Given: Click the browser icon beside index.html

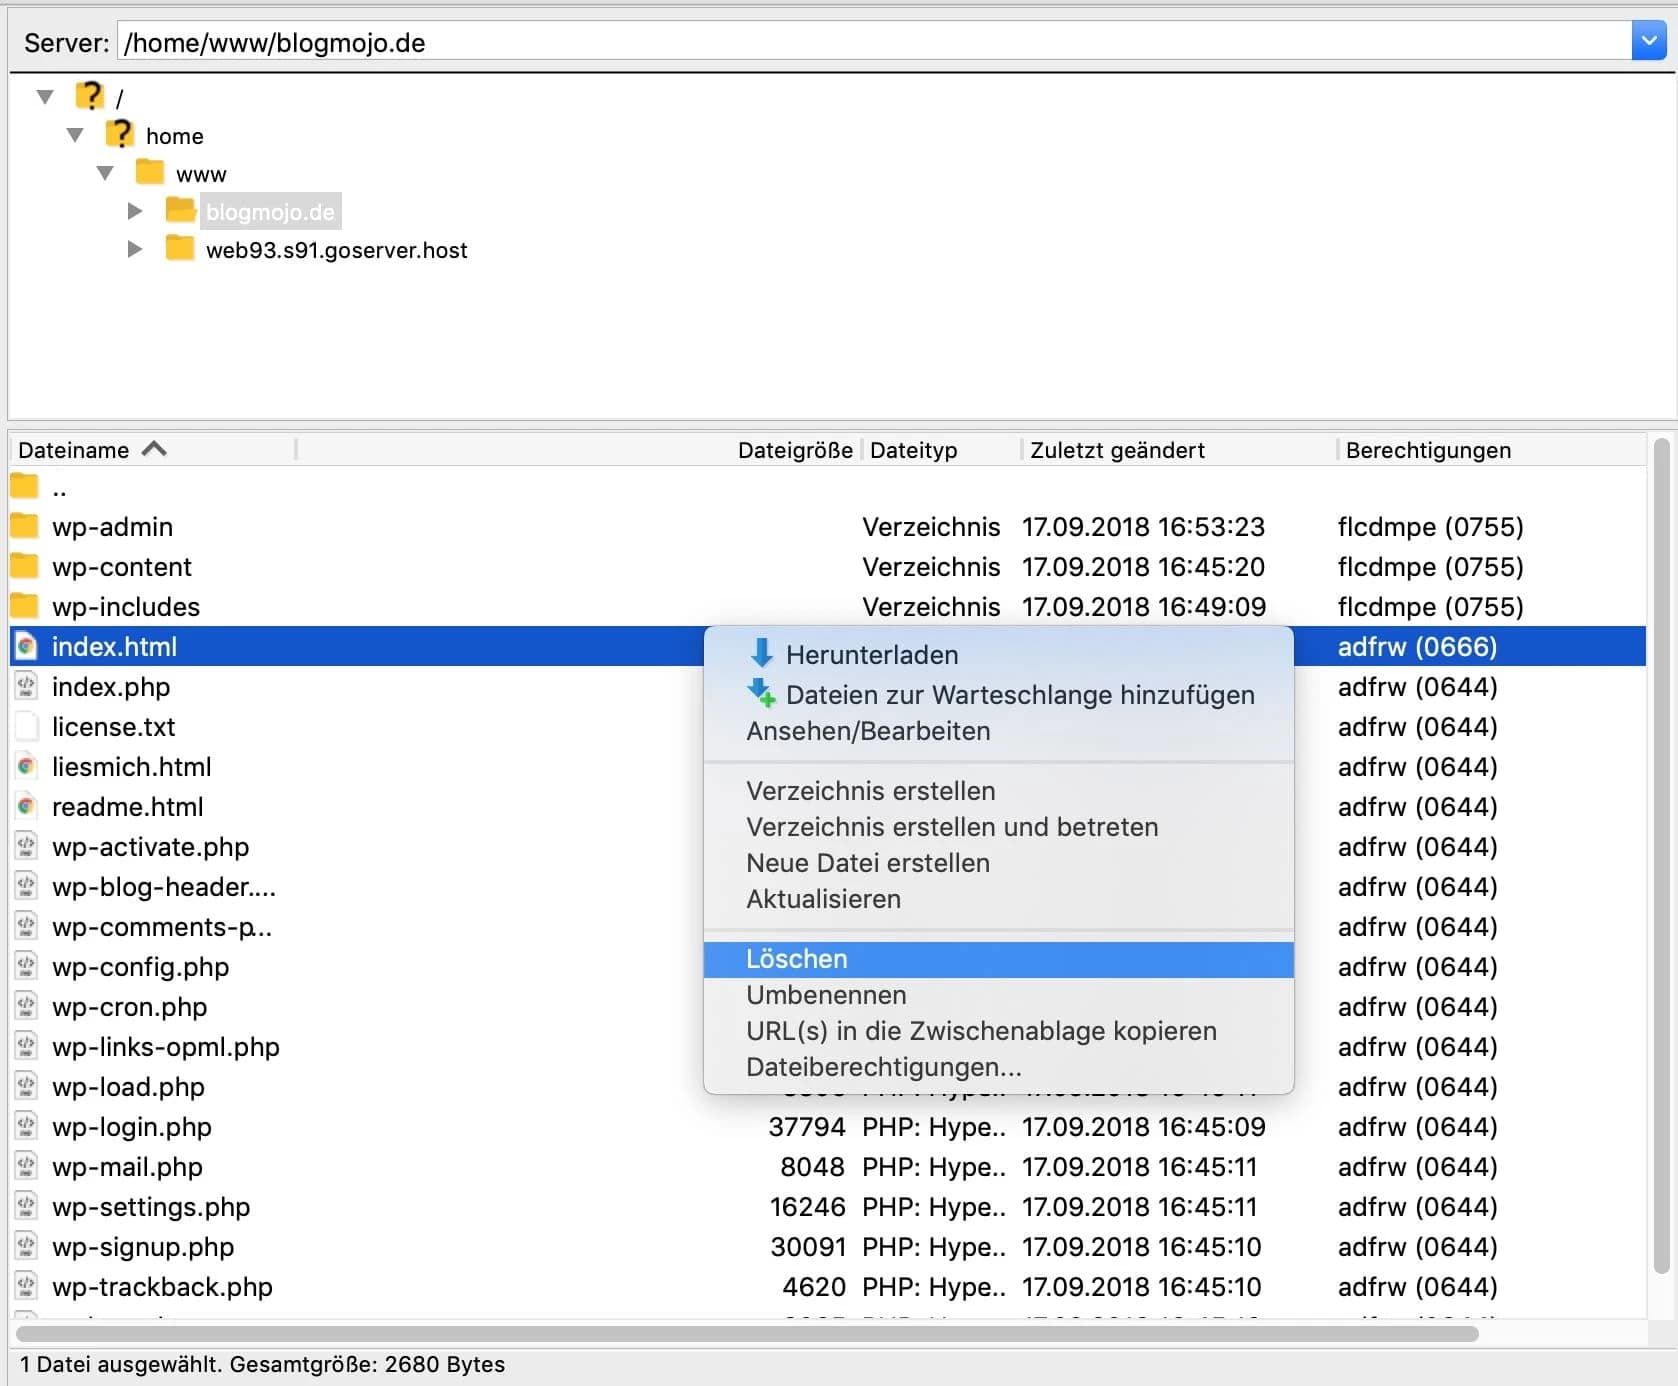Looking at the screenshot, I should [25, 646].
